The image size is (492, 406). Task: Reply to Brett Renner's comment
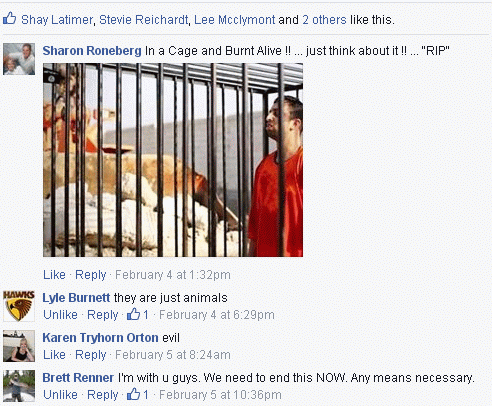[x=103, y=395]
